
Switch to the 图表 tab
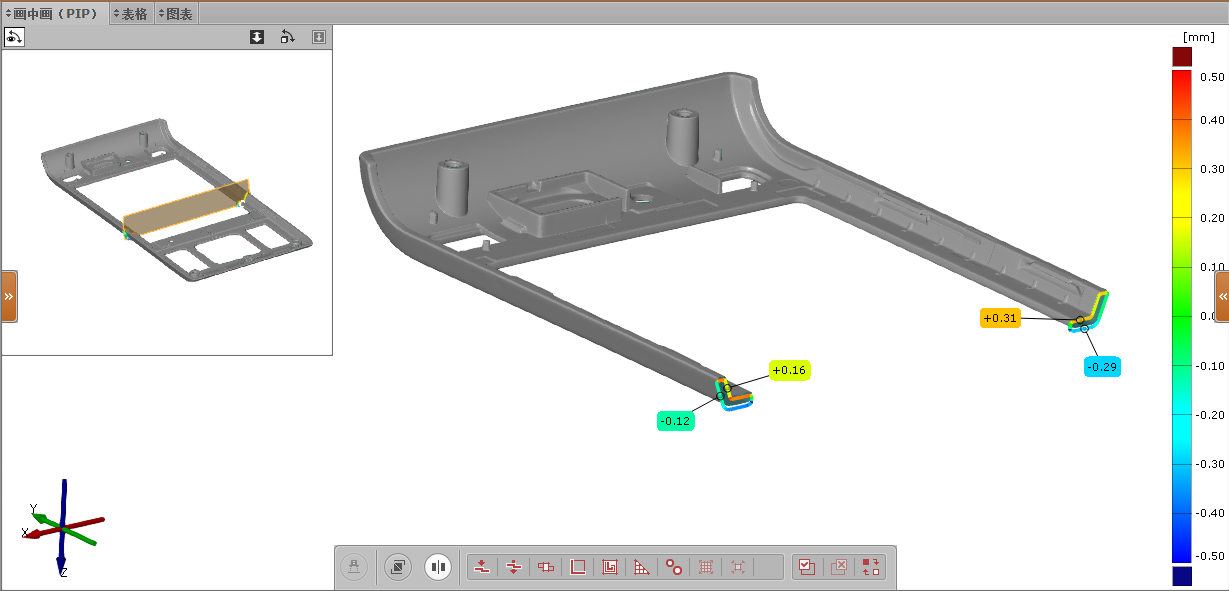(x=177, y=13)
